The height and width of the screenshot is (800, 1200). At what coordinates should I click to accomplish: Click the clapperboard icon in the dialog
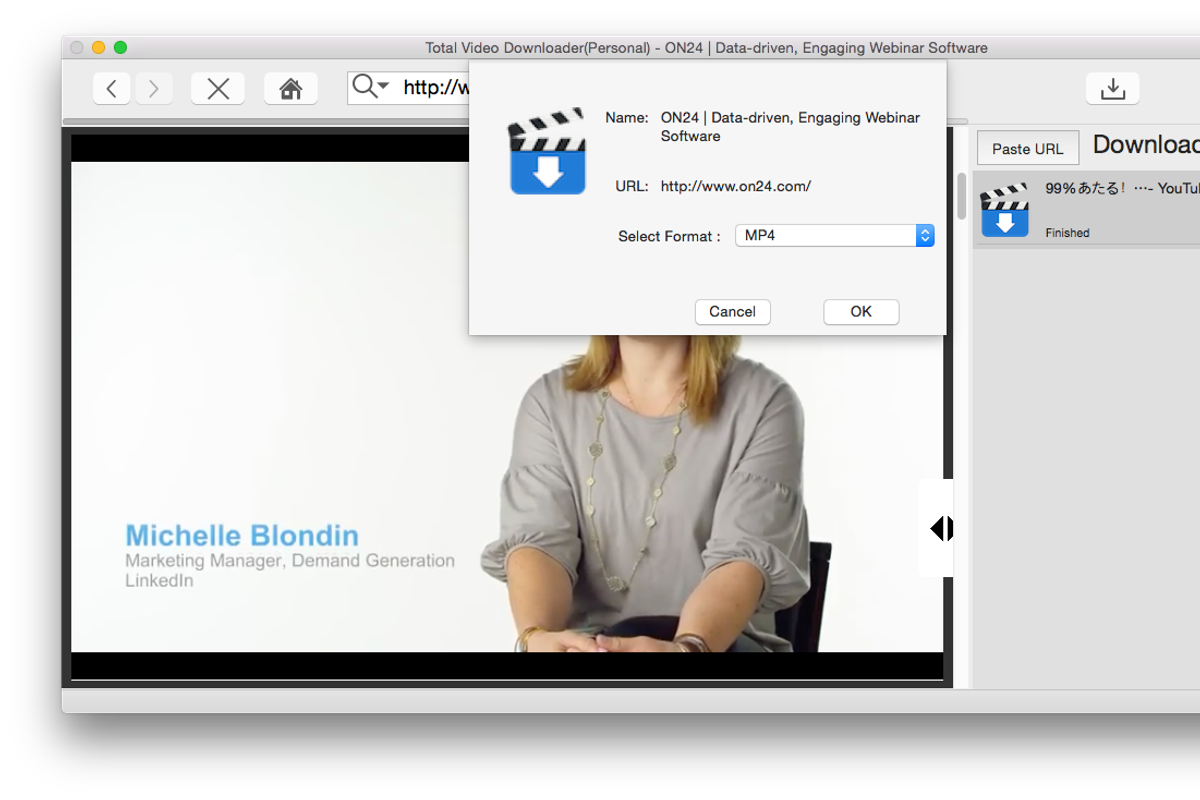547,151
